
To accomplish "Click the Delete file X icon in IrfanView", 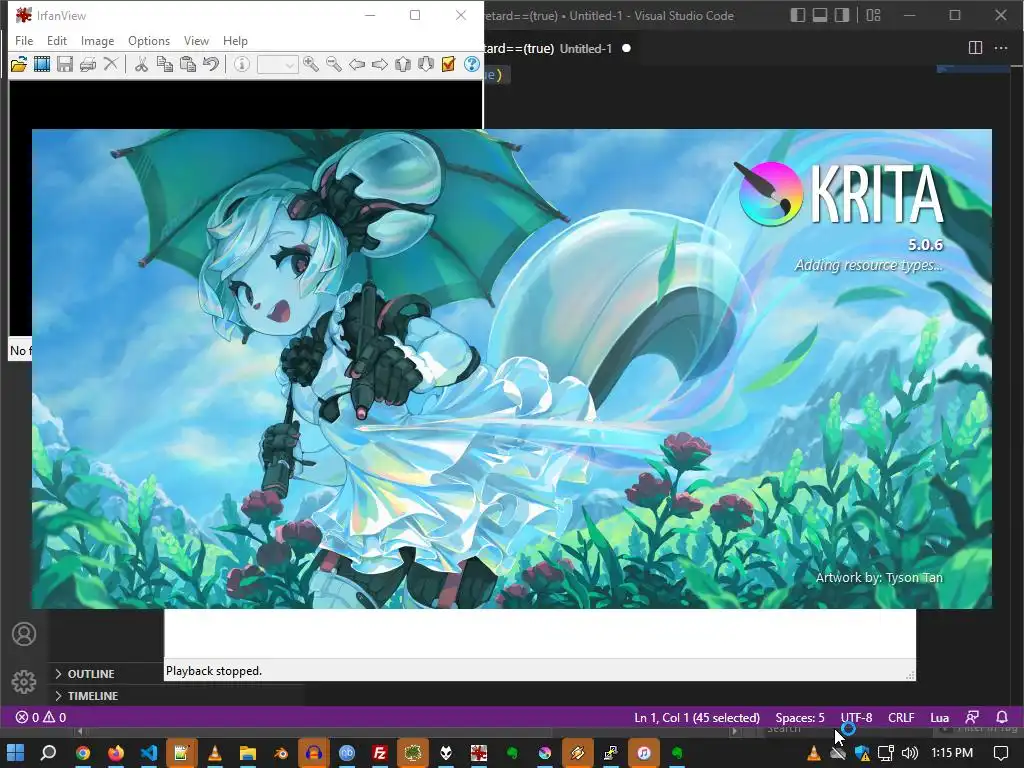I will click(x=111, y=64).
